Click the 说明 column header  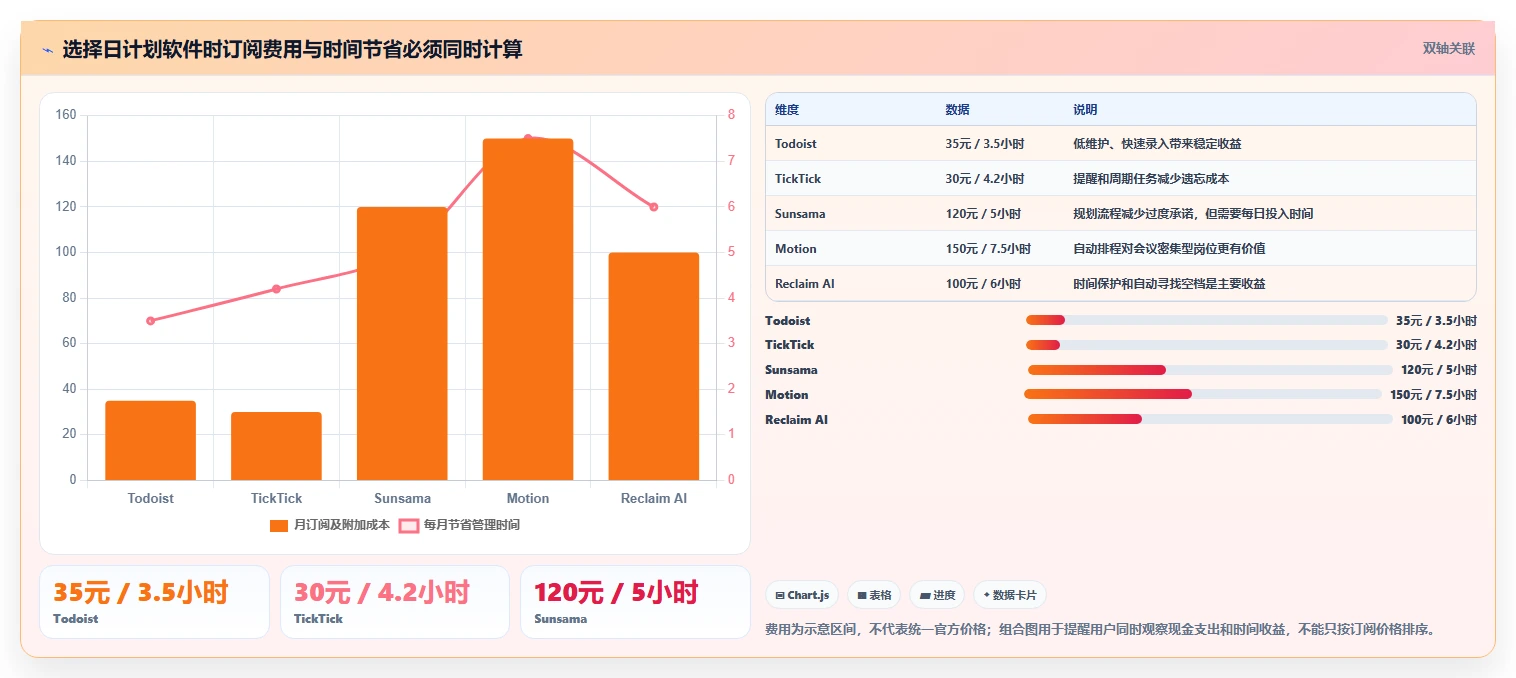click(x=1085, y=110)
